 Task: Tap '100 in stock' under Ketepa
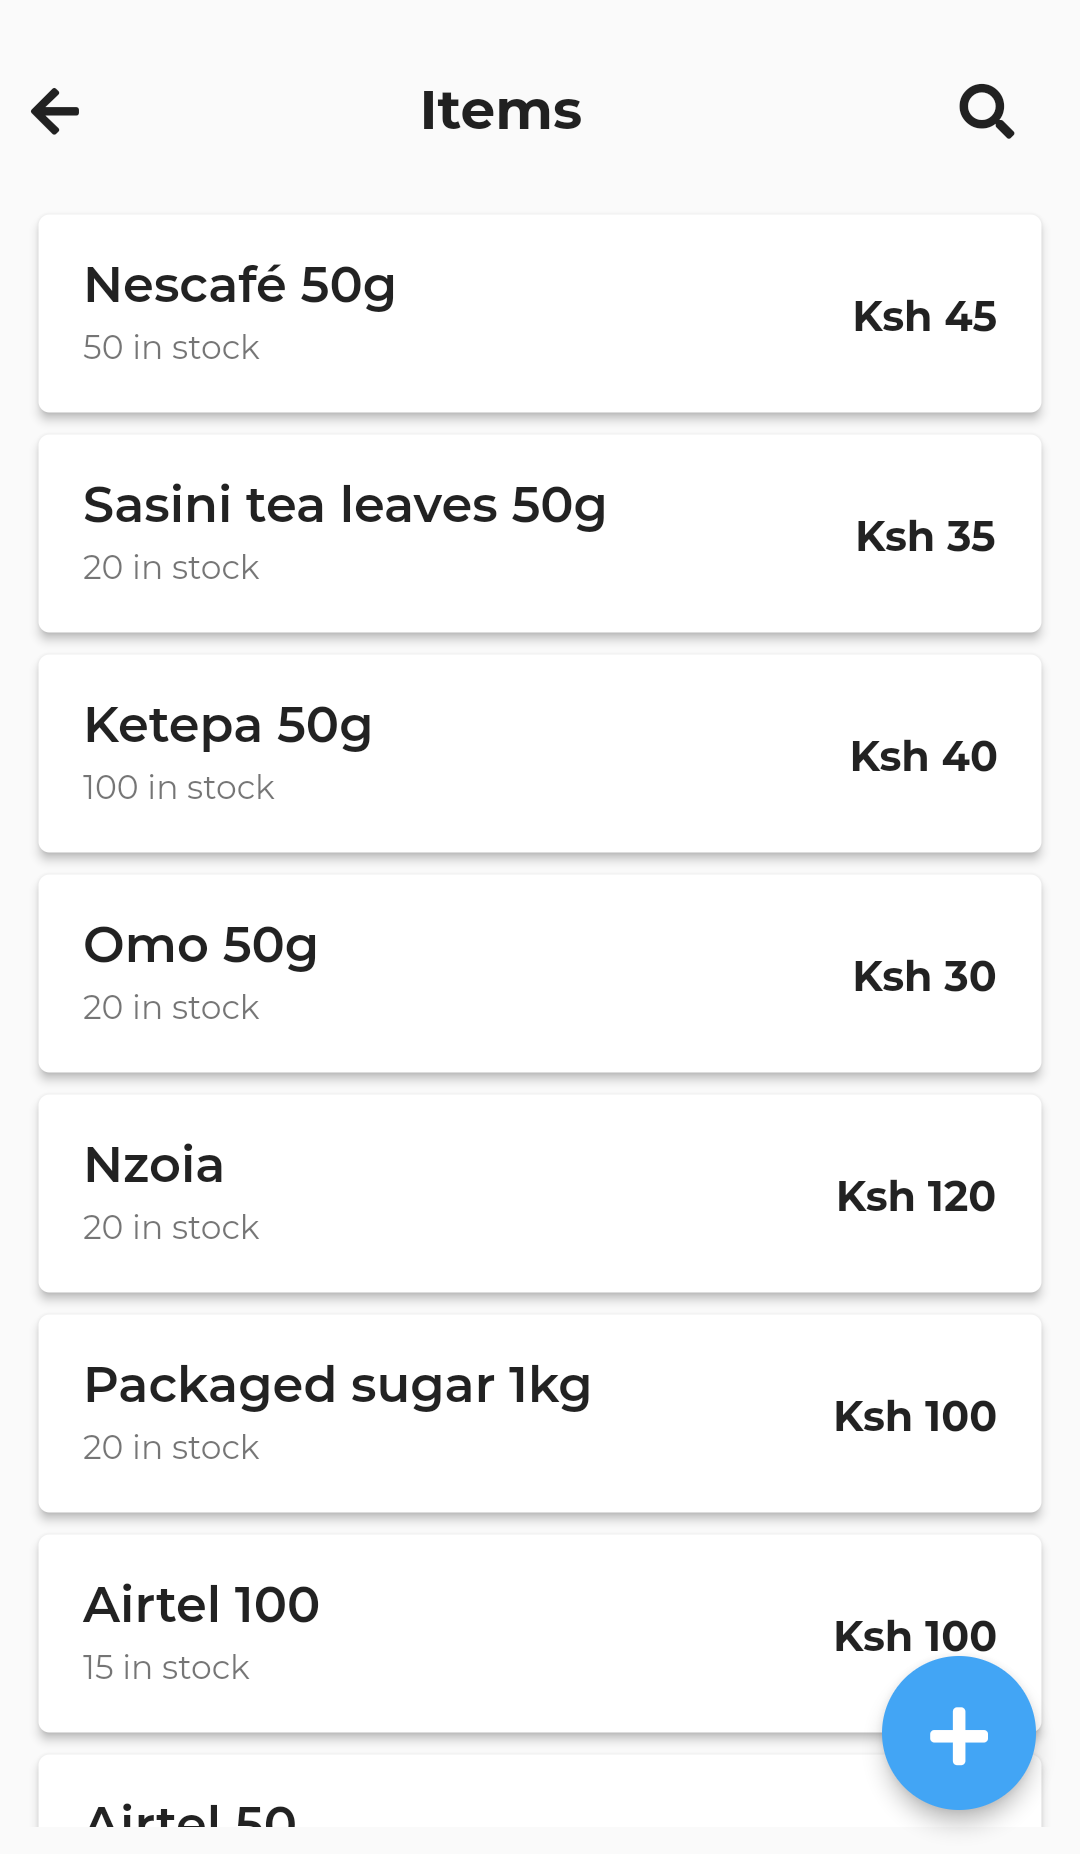coord(178,787)
